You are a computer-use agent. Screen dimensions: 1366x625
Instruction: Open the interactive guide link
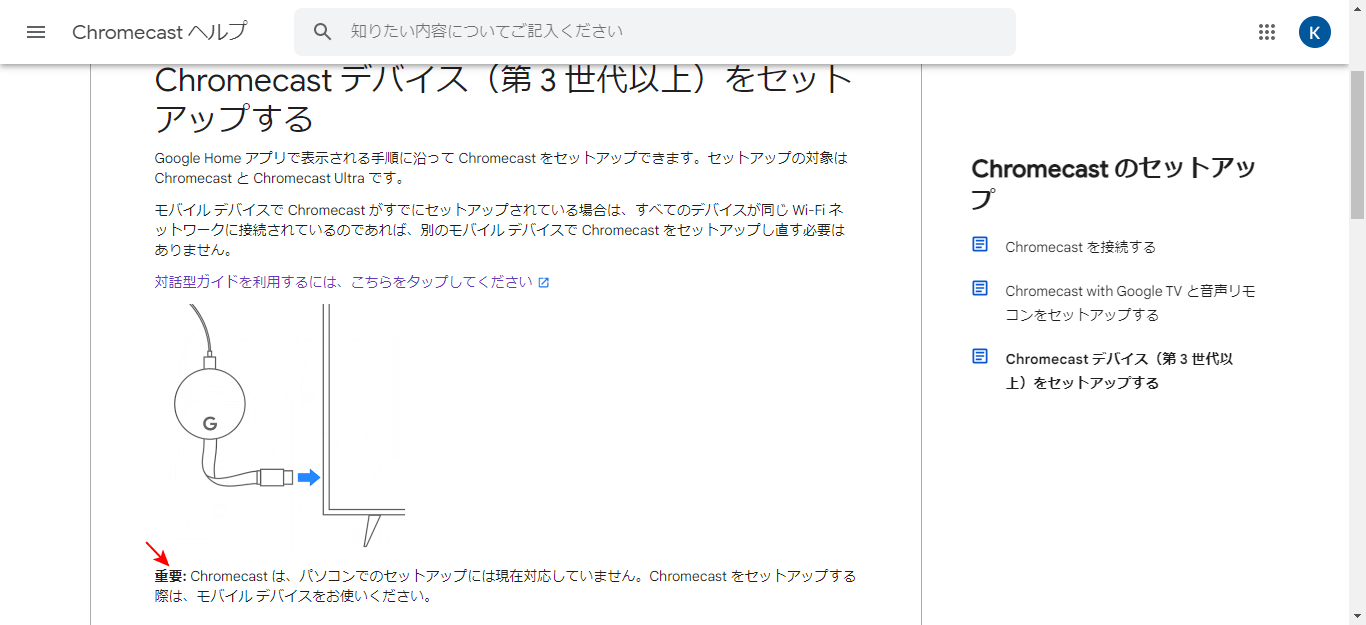tap(344, 282)
